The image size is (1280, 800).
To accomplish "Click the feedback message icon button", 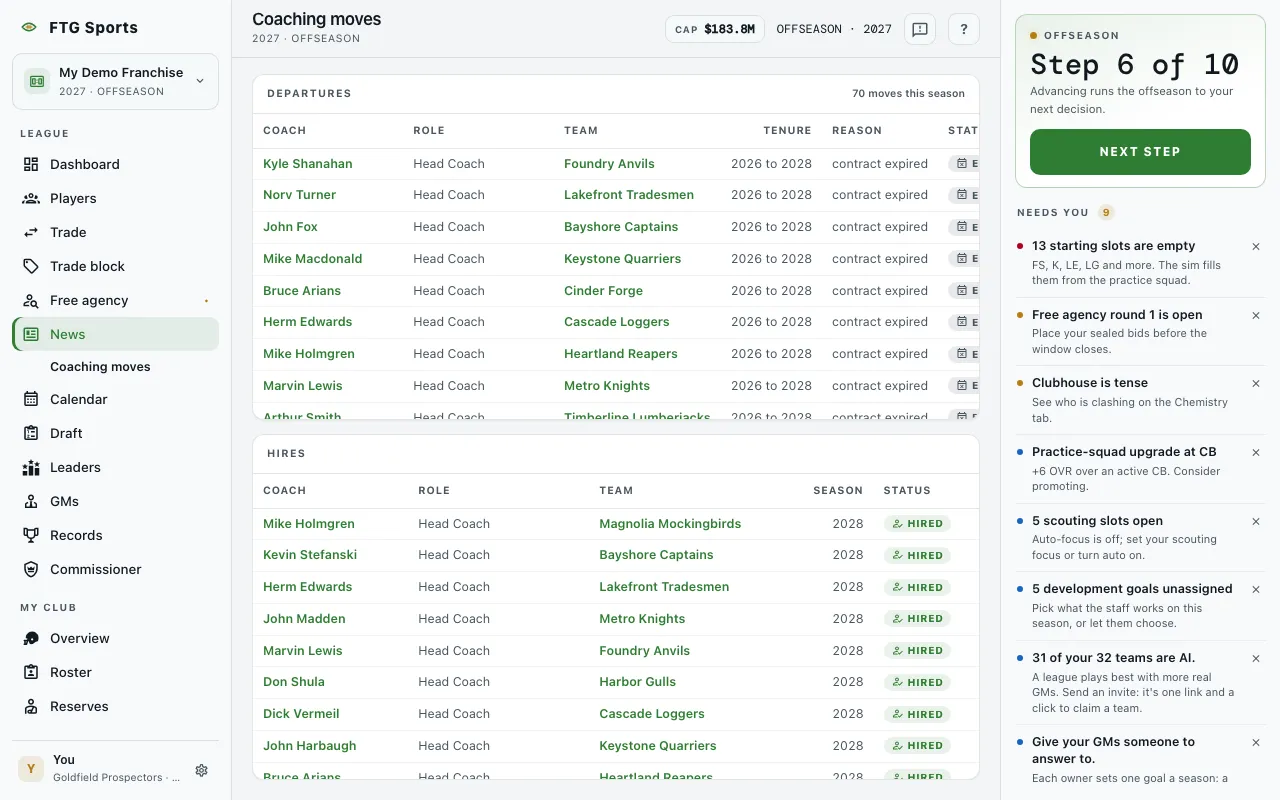I will tap(920, 29).
